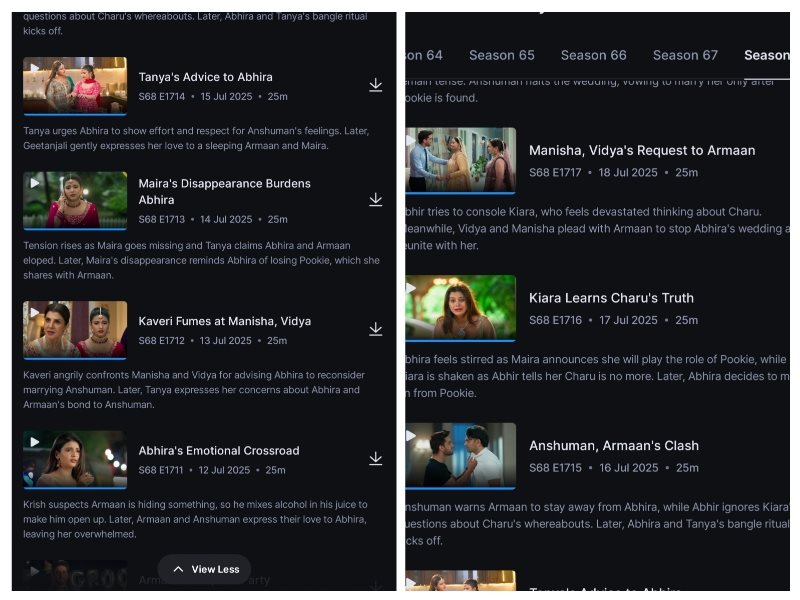This screenshot has height=600, width=800.
Task: Click description starting 'Kaveri angrily confronts Manisha'
Action: [x=194, y=390]
